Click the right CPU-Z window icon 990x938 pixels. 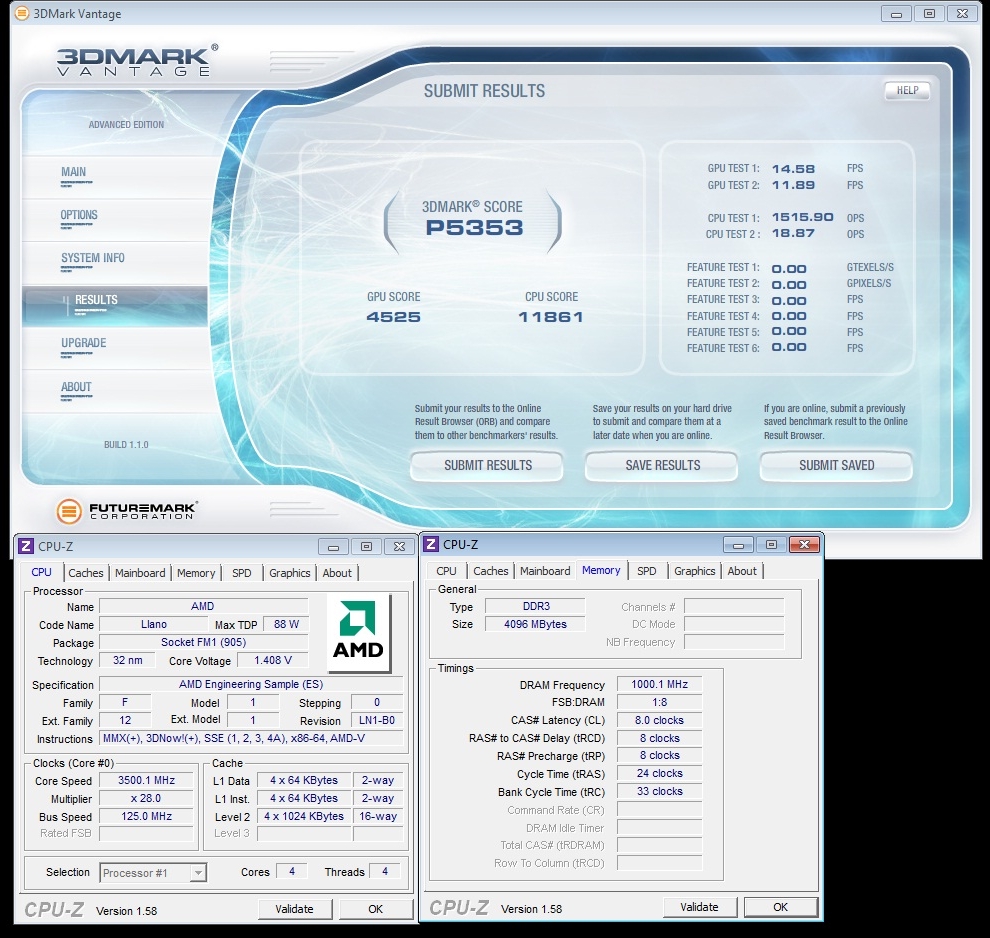431,544
